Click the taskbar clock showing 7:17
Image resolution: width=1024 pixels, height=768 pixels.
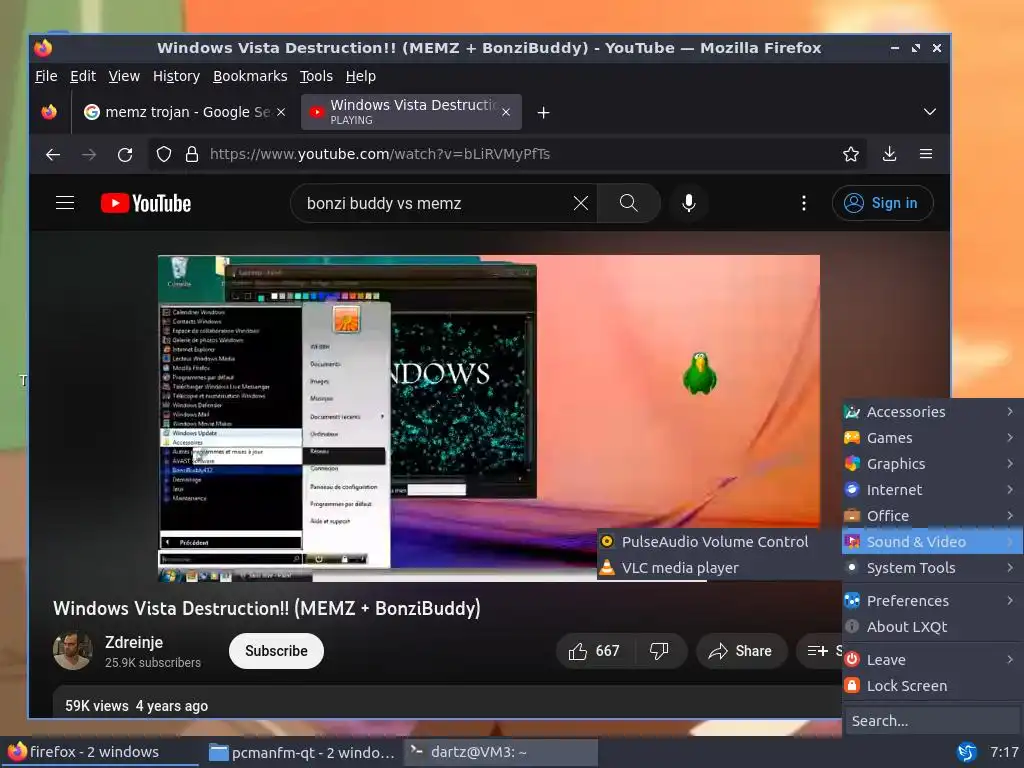click(x=1004, y=752)
